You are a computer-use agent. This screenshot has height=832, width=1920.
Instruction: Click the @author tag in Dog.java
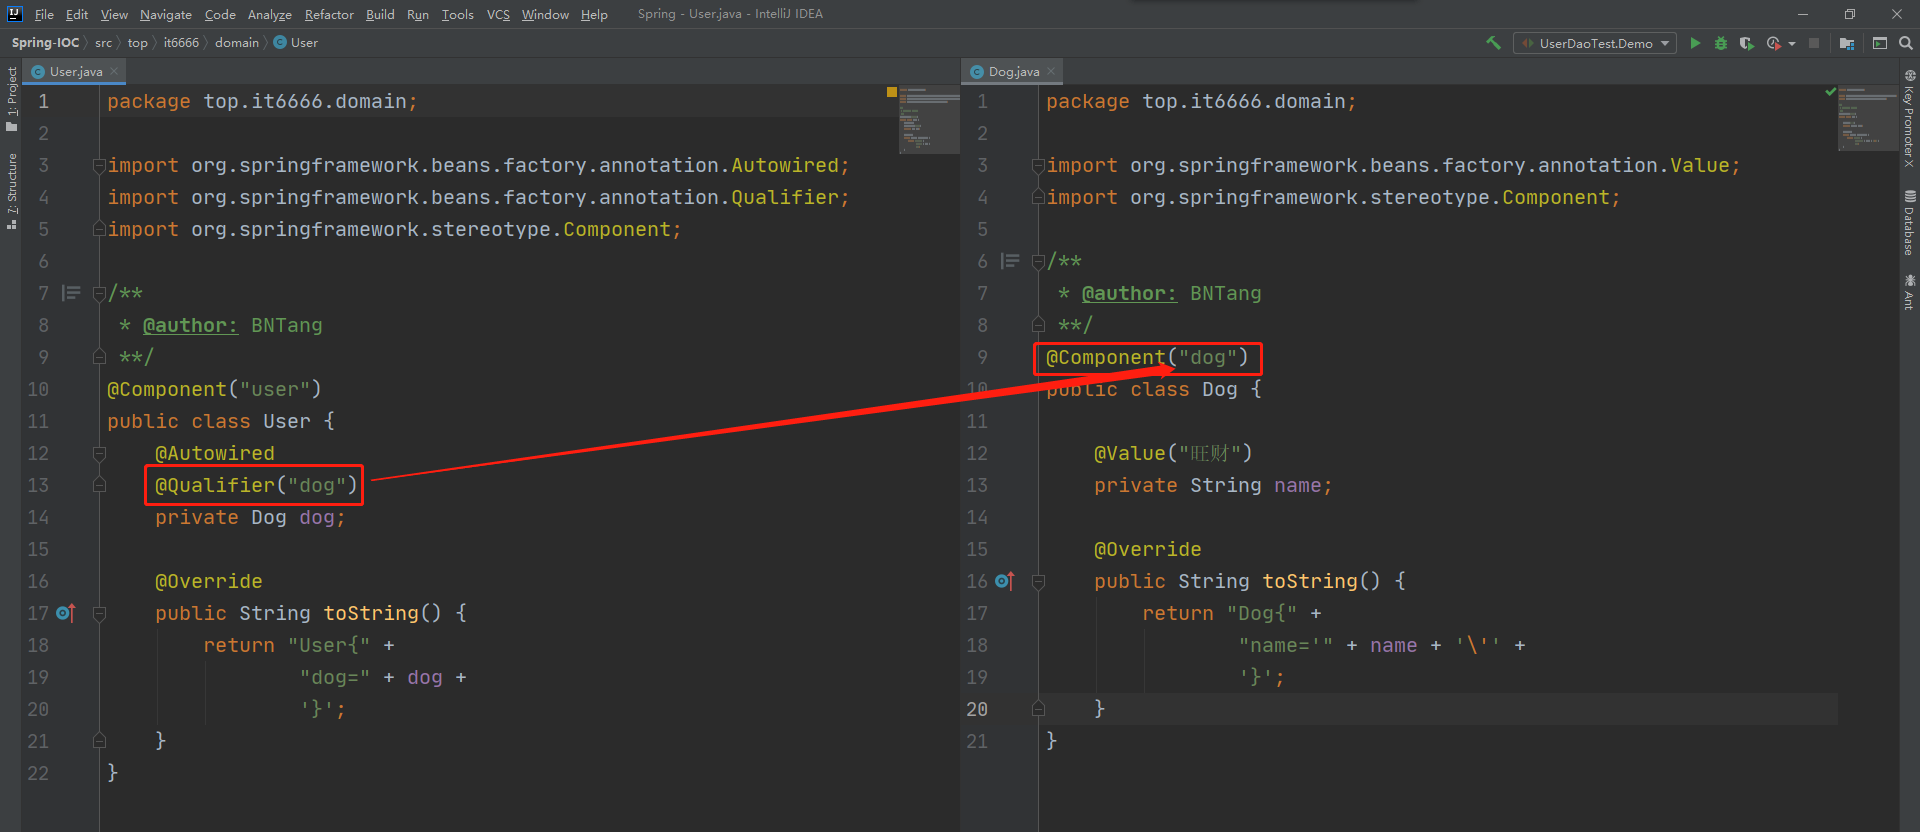pos(1129,293)
